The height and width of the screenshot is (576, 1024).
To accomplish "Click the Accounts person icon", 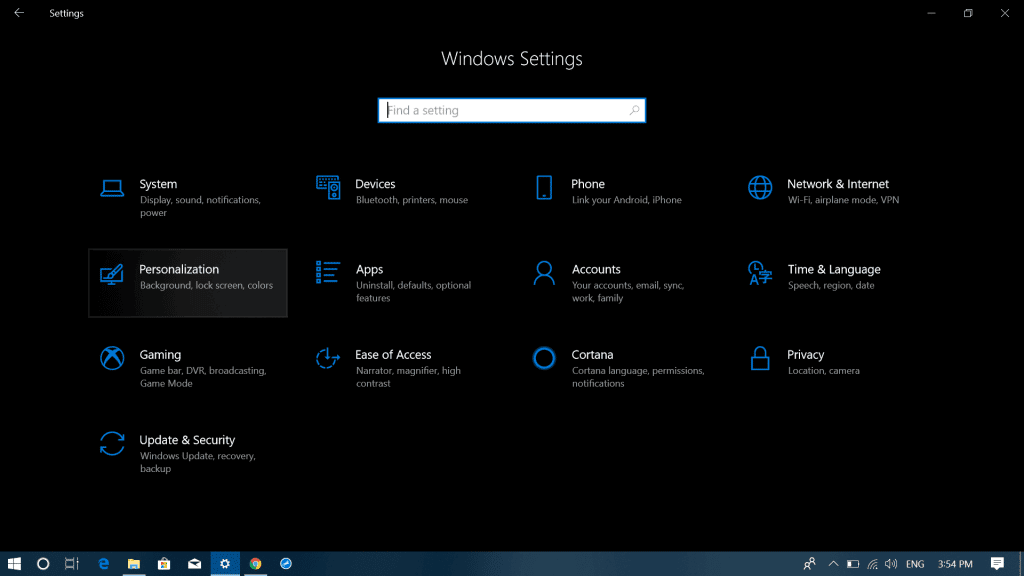I will pyautogui.click(x=544, y=273).
